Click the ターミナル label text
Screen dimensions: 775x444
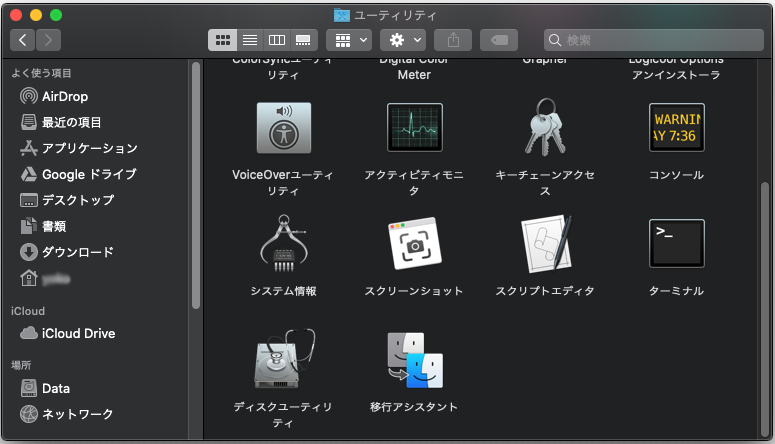(676, 291)
